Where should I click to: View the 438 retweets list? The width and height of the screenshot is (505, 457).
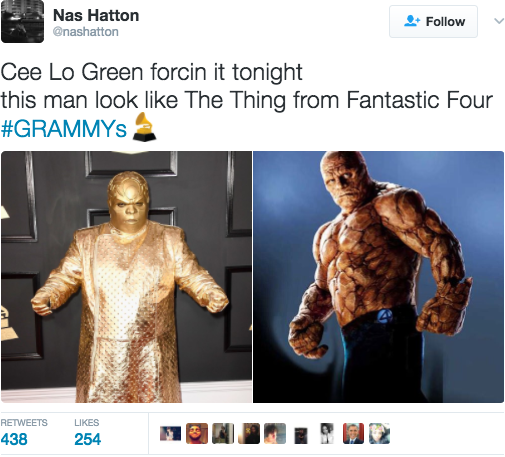pyautogui.click(x=24, y=433)
